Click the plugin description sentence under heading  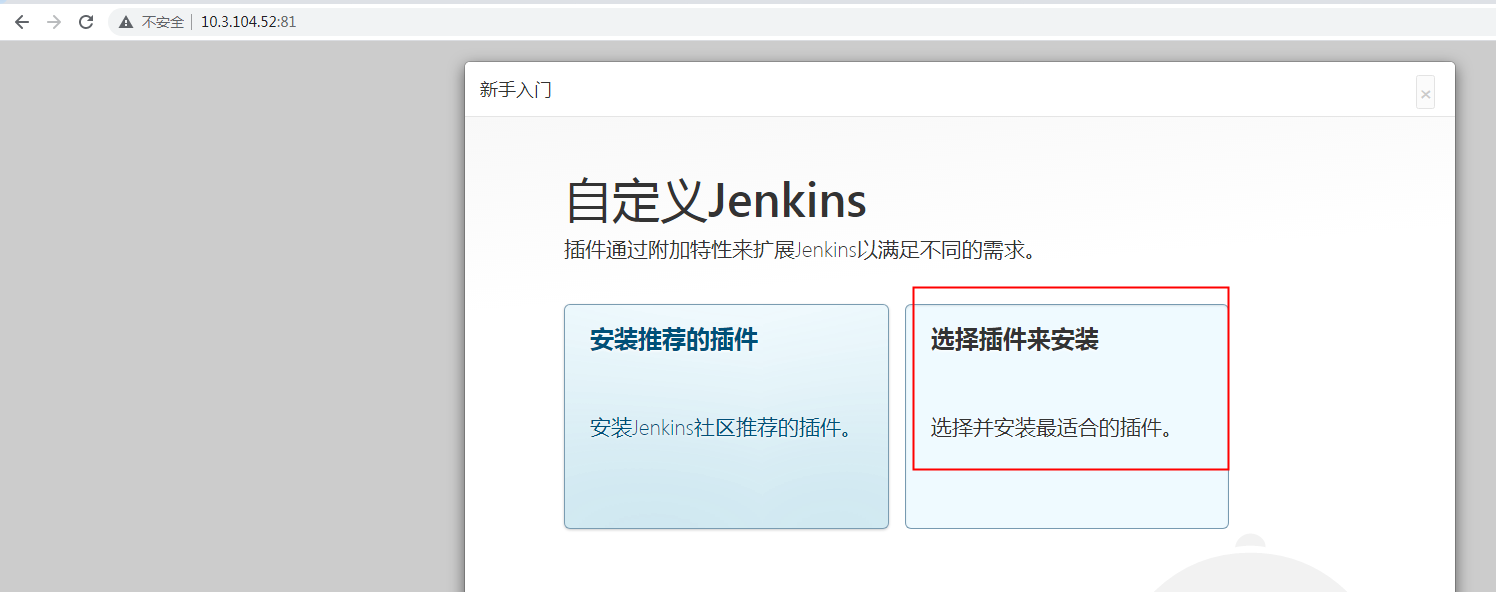[800, 250]
